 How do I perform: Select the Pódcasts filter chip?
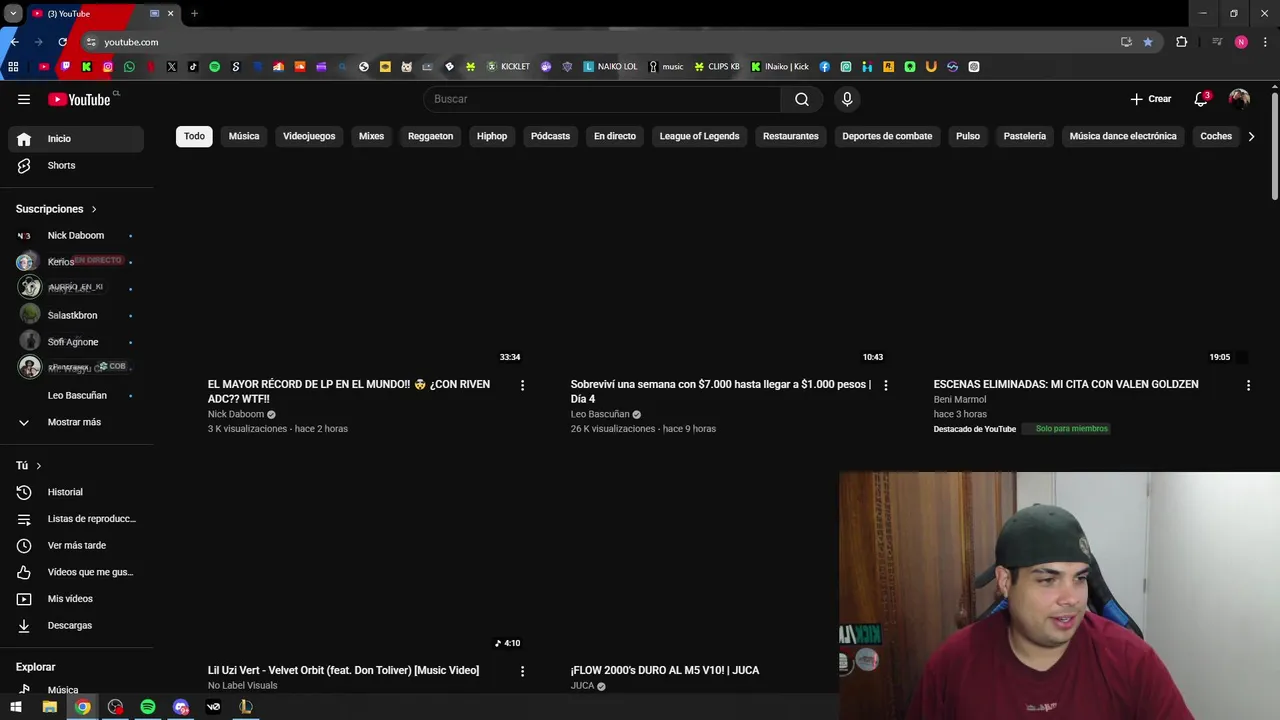point(550,136)
